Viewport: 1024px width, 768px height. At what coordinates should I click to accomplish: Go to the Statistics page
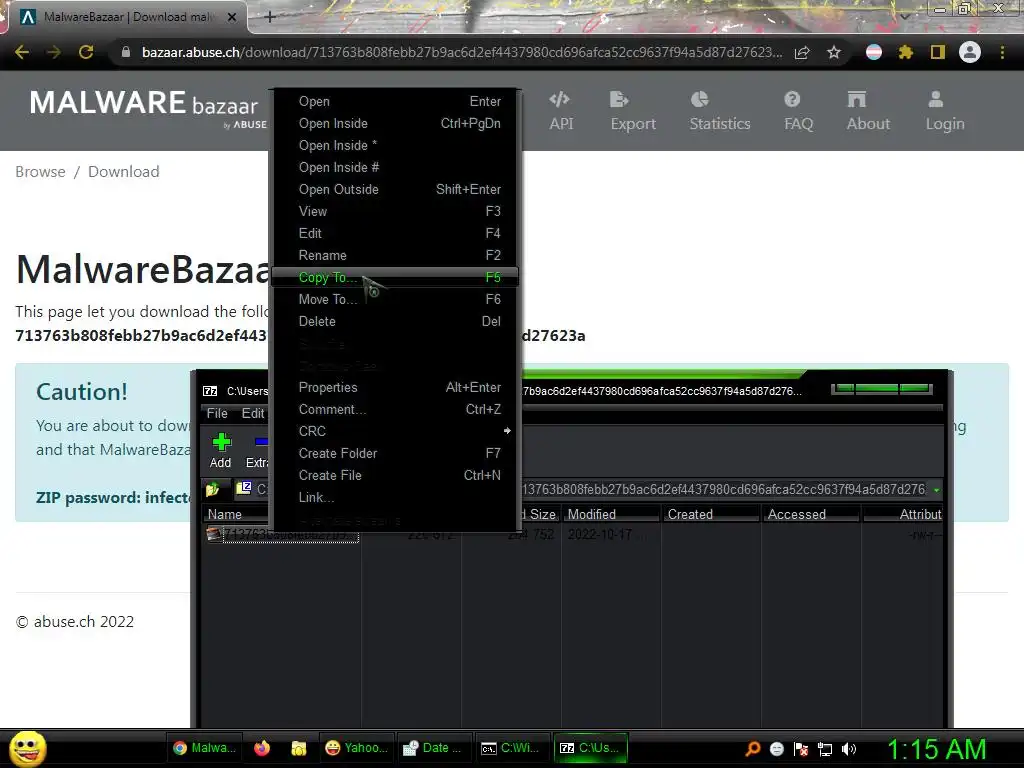click(720, 110)
